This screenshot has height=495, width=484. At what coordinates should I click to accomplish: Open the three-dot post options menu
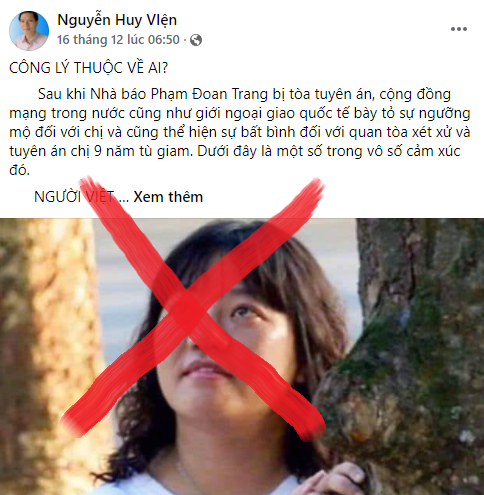click(459, 29)
